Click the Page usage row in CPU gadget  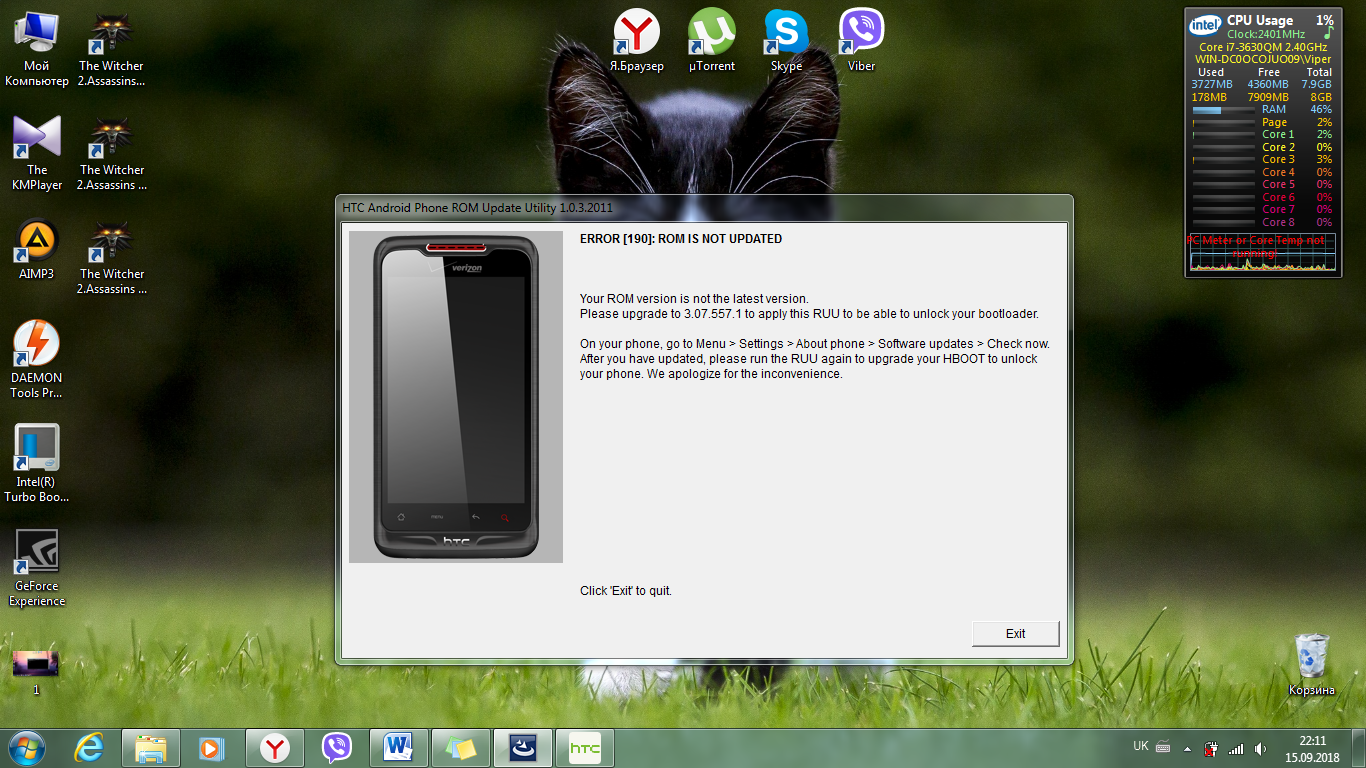tap(1262, 122)
